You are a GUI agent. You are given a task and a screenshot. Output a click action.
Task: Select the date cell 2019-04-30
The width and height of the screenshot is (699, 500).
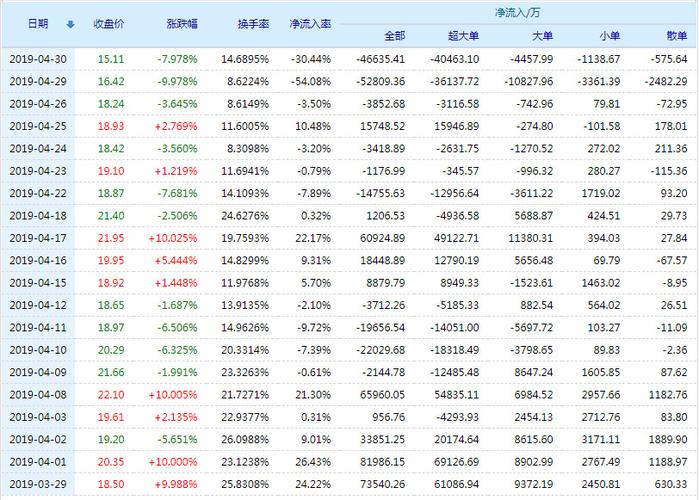[x=38, y=59]
